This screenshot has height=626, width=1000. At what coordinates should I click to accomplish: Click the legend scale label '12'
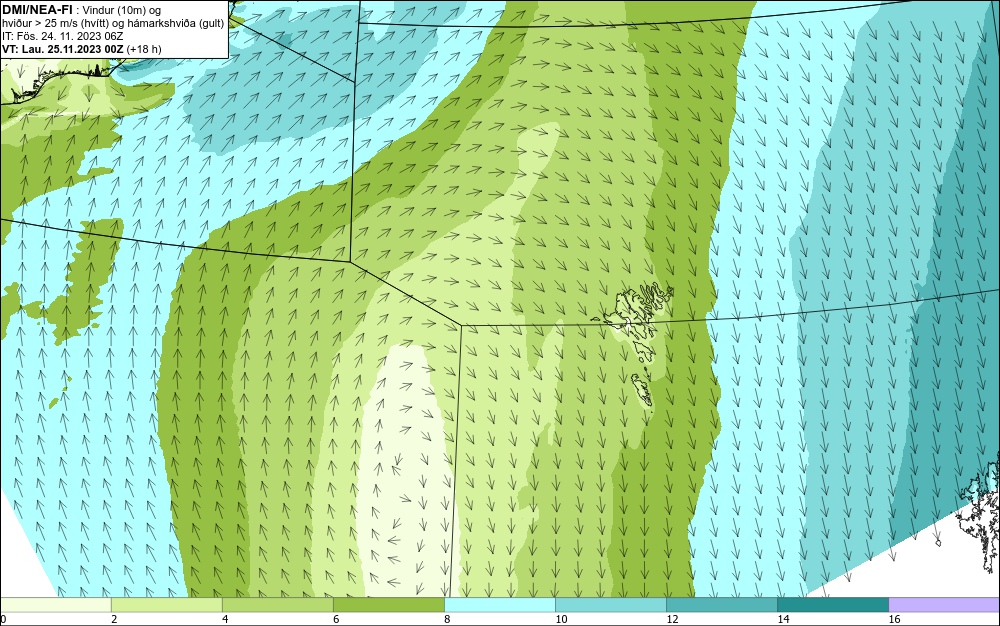(x=672, y=619)
